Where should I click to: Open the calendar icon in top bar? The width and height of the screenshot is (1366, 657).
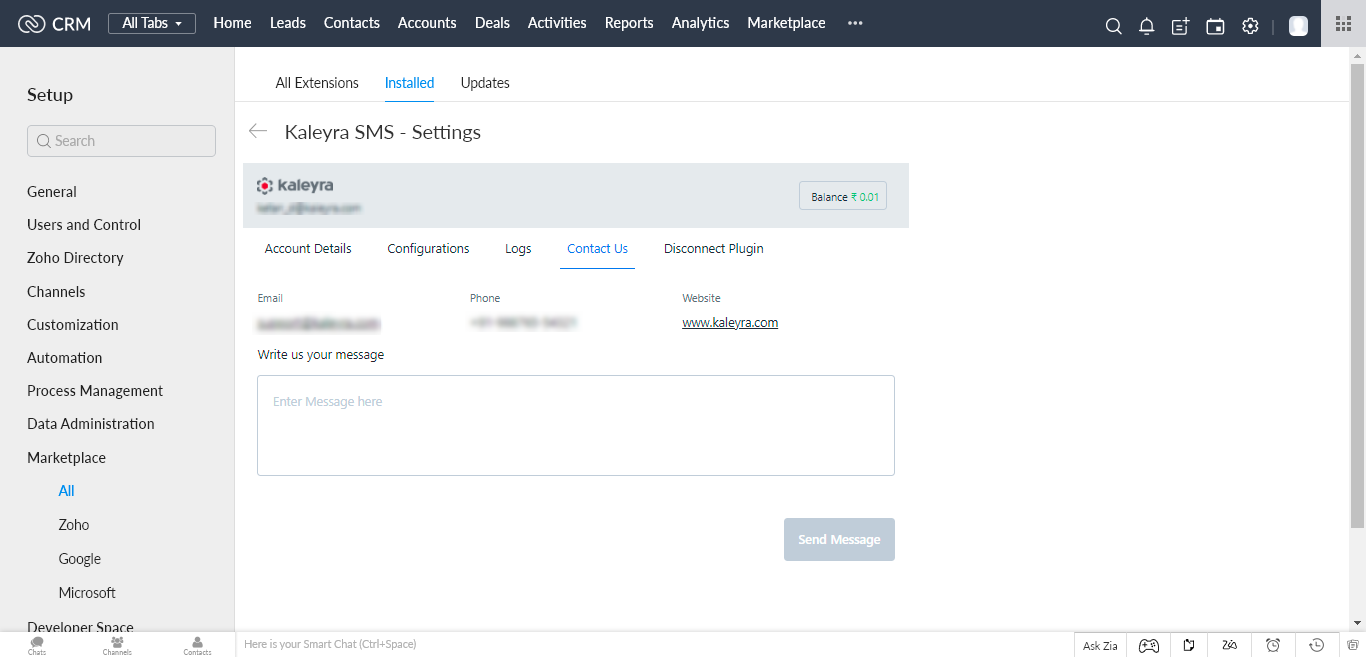(1215, 26)
